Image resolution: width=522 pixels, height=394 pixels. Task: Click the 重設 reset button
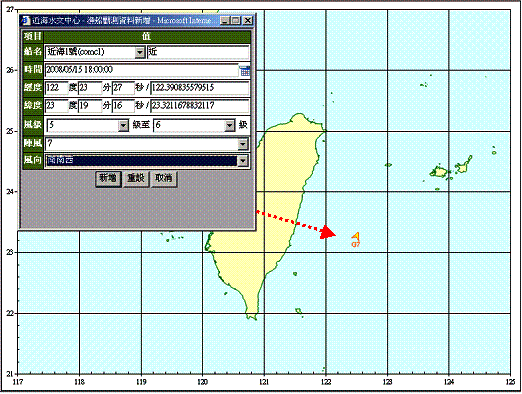pos(136,179)
